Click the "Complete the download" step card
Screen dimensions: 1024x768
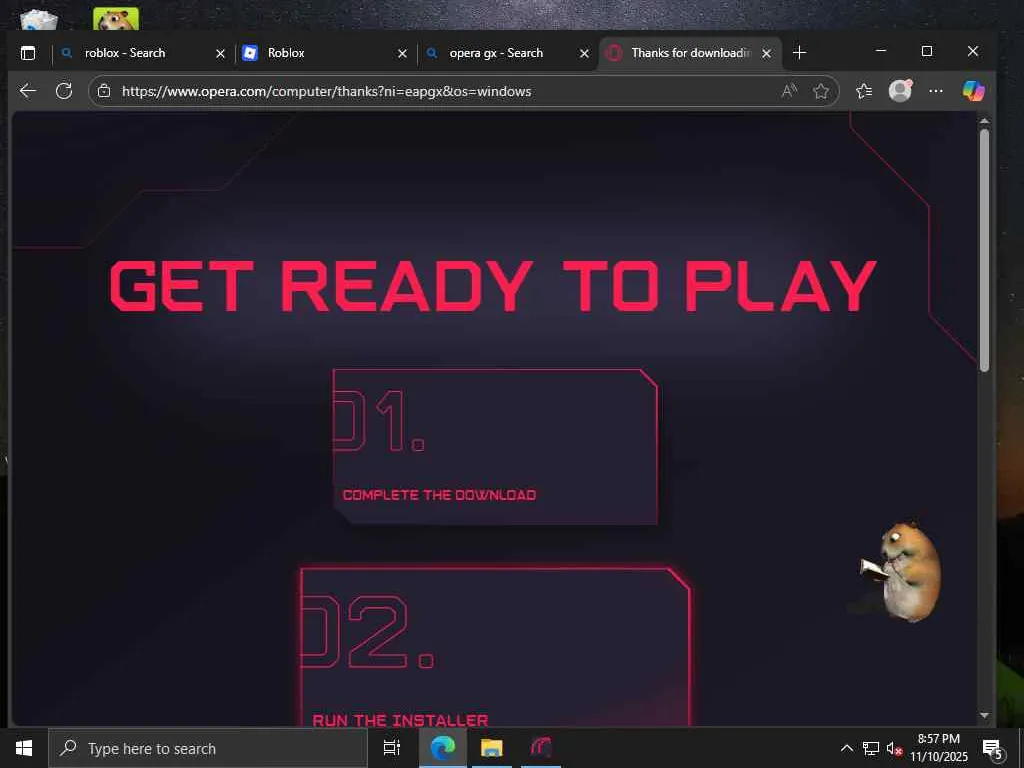tap(495, 447)
